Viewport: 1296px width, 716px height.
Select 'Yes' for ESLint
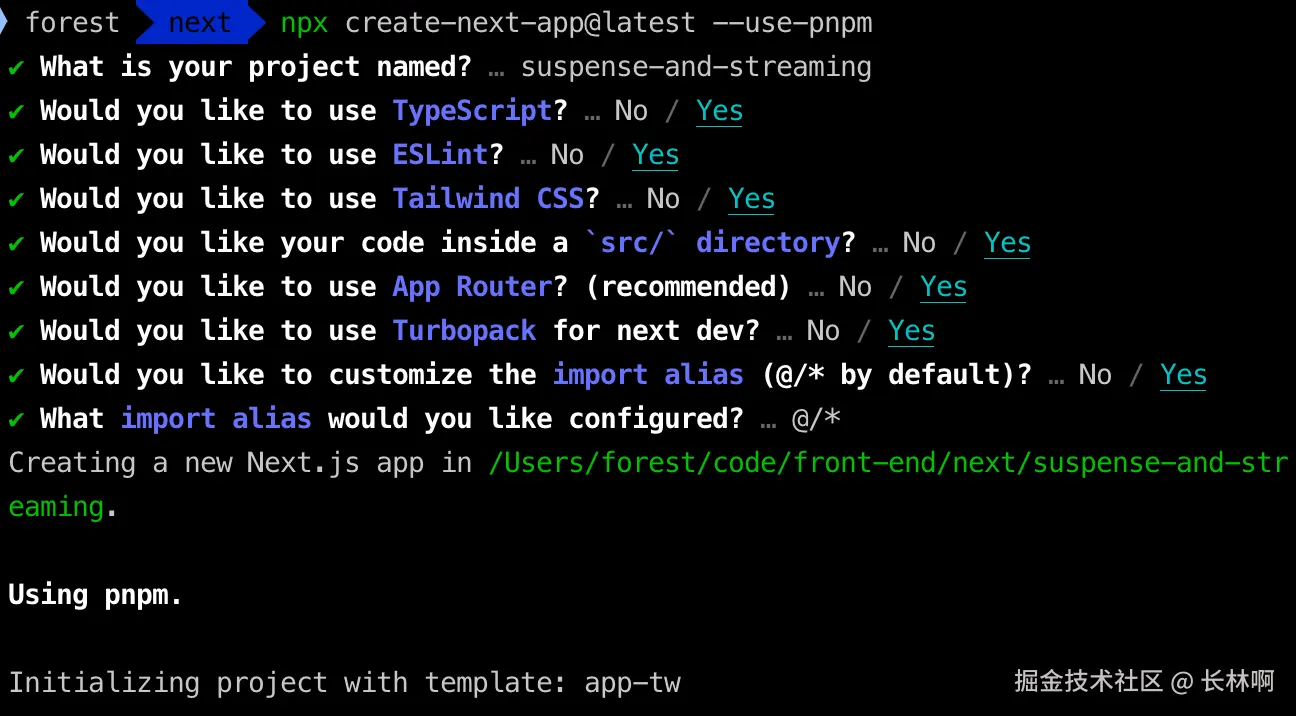coord(656,155)
